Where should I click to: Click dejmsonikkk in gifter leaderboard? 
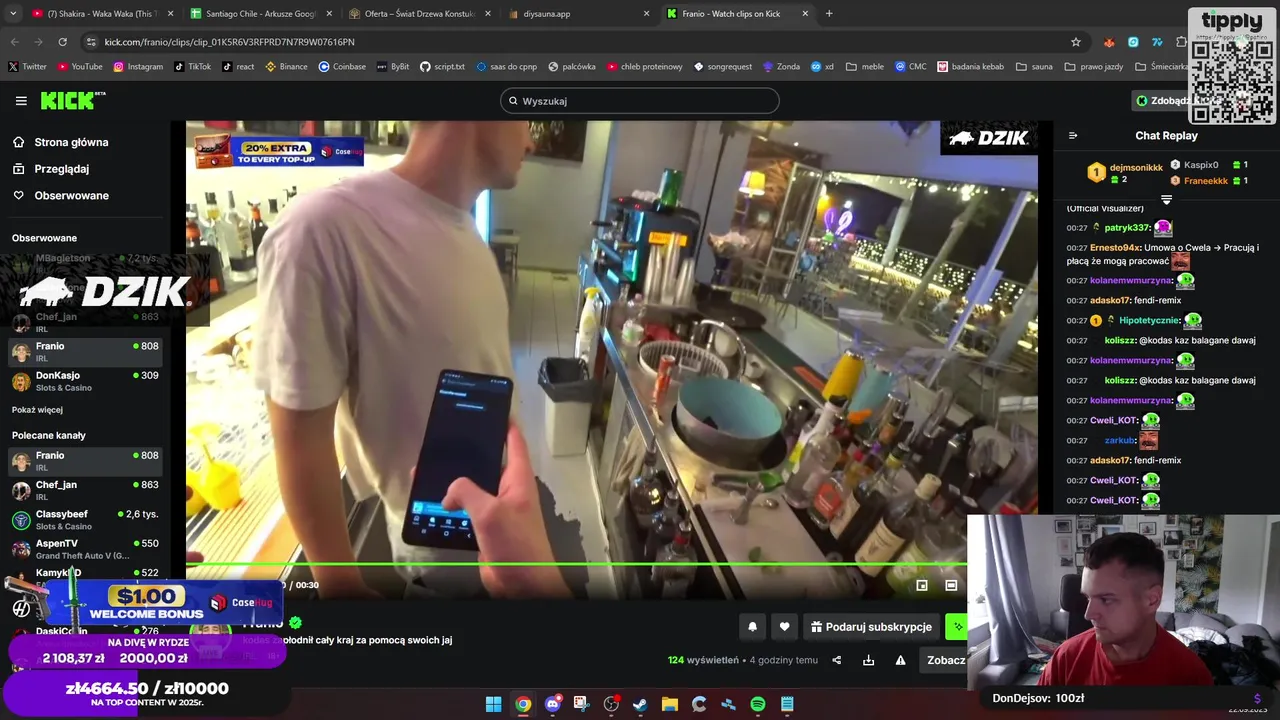point(1136,168)
